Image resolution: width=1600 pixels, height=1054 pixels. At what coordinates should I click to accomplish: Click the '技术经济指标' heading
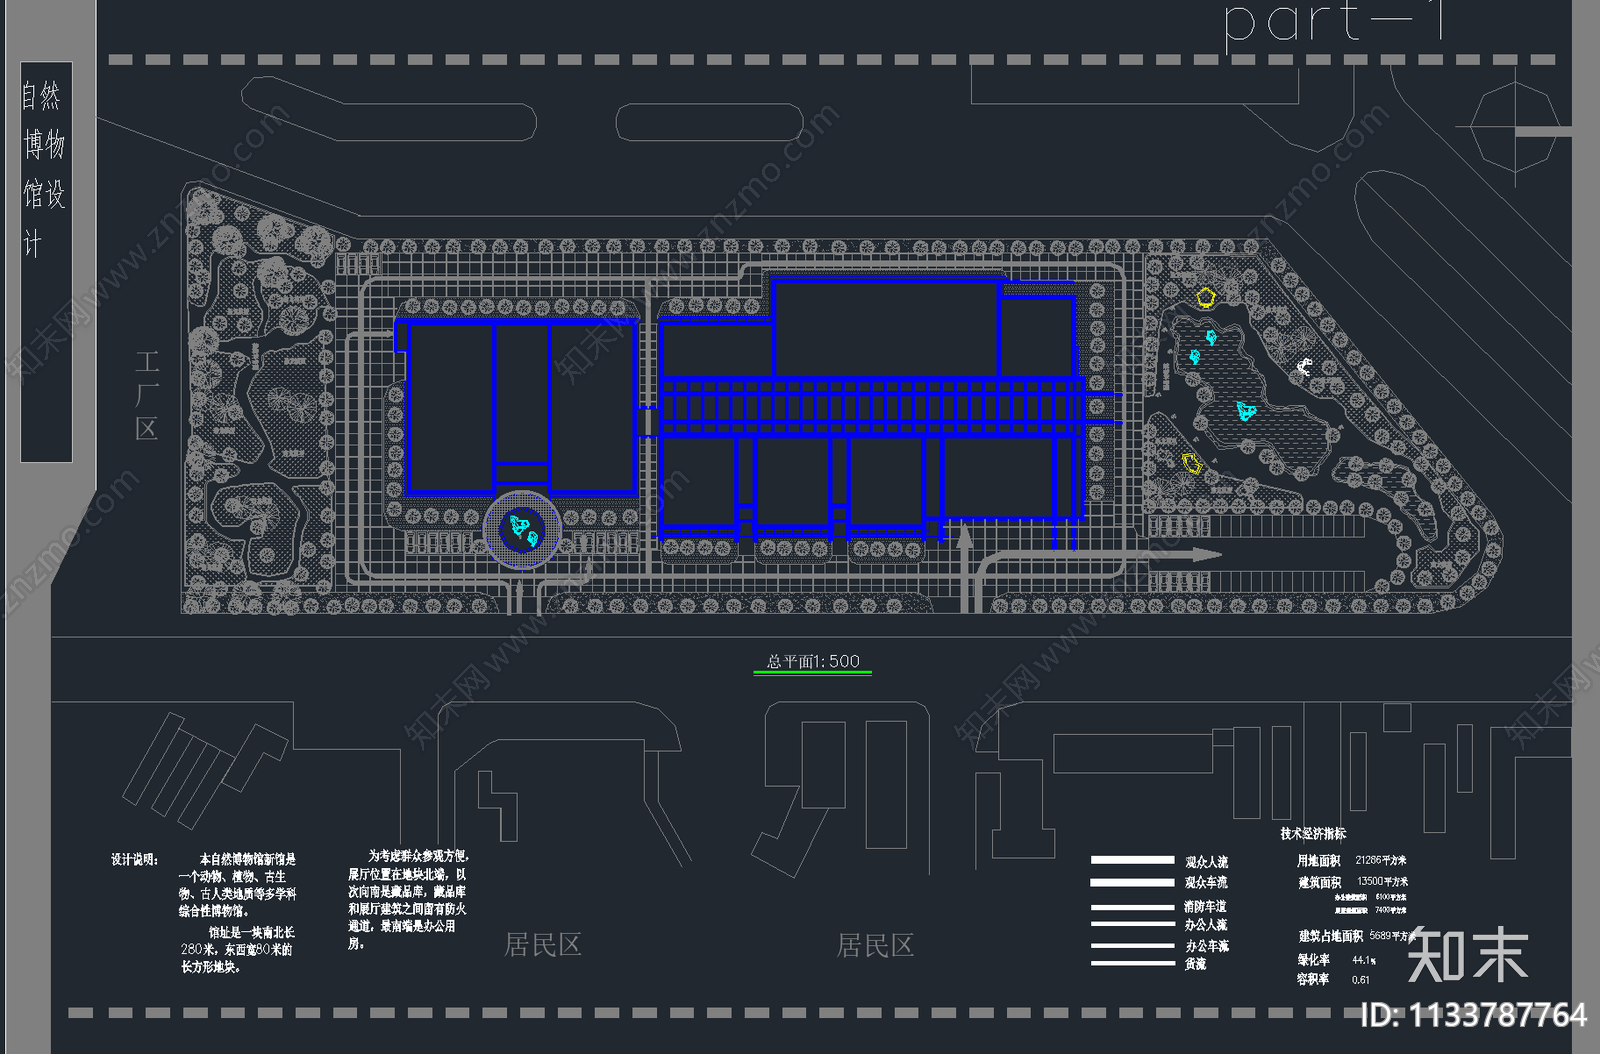(x=1313, y=833)
